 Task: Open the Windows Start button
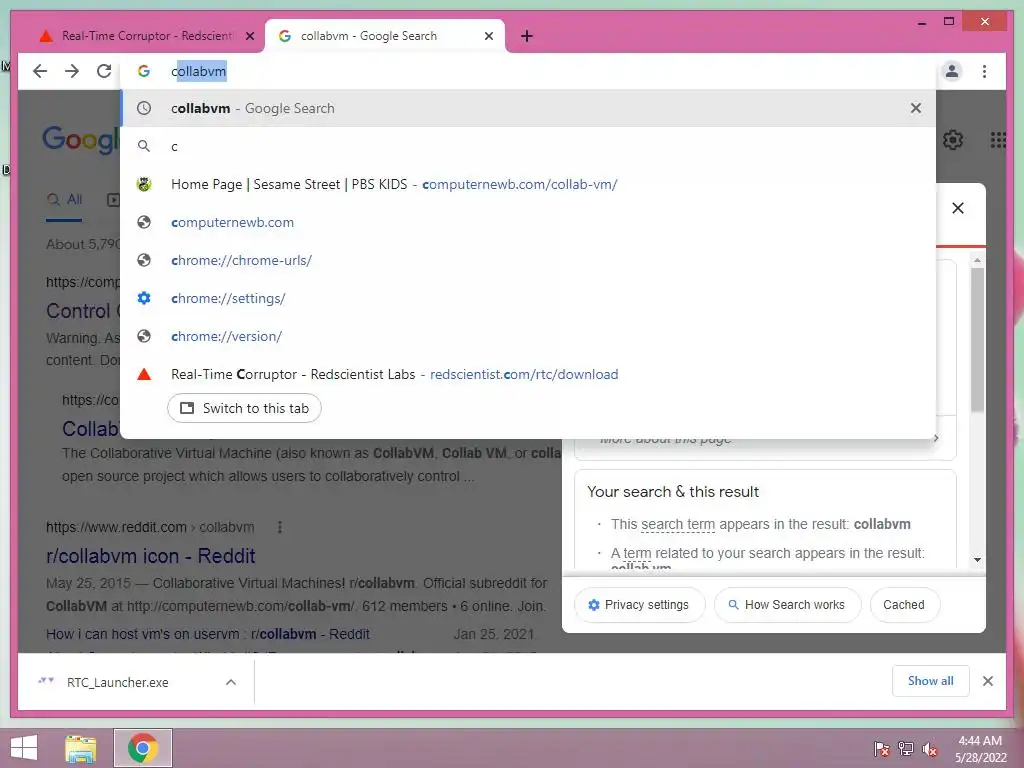point(24,748)
